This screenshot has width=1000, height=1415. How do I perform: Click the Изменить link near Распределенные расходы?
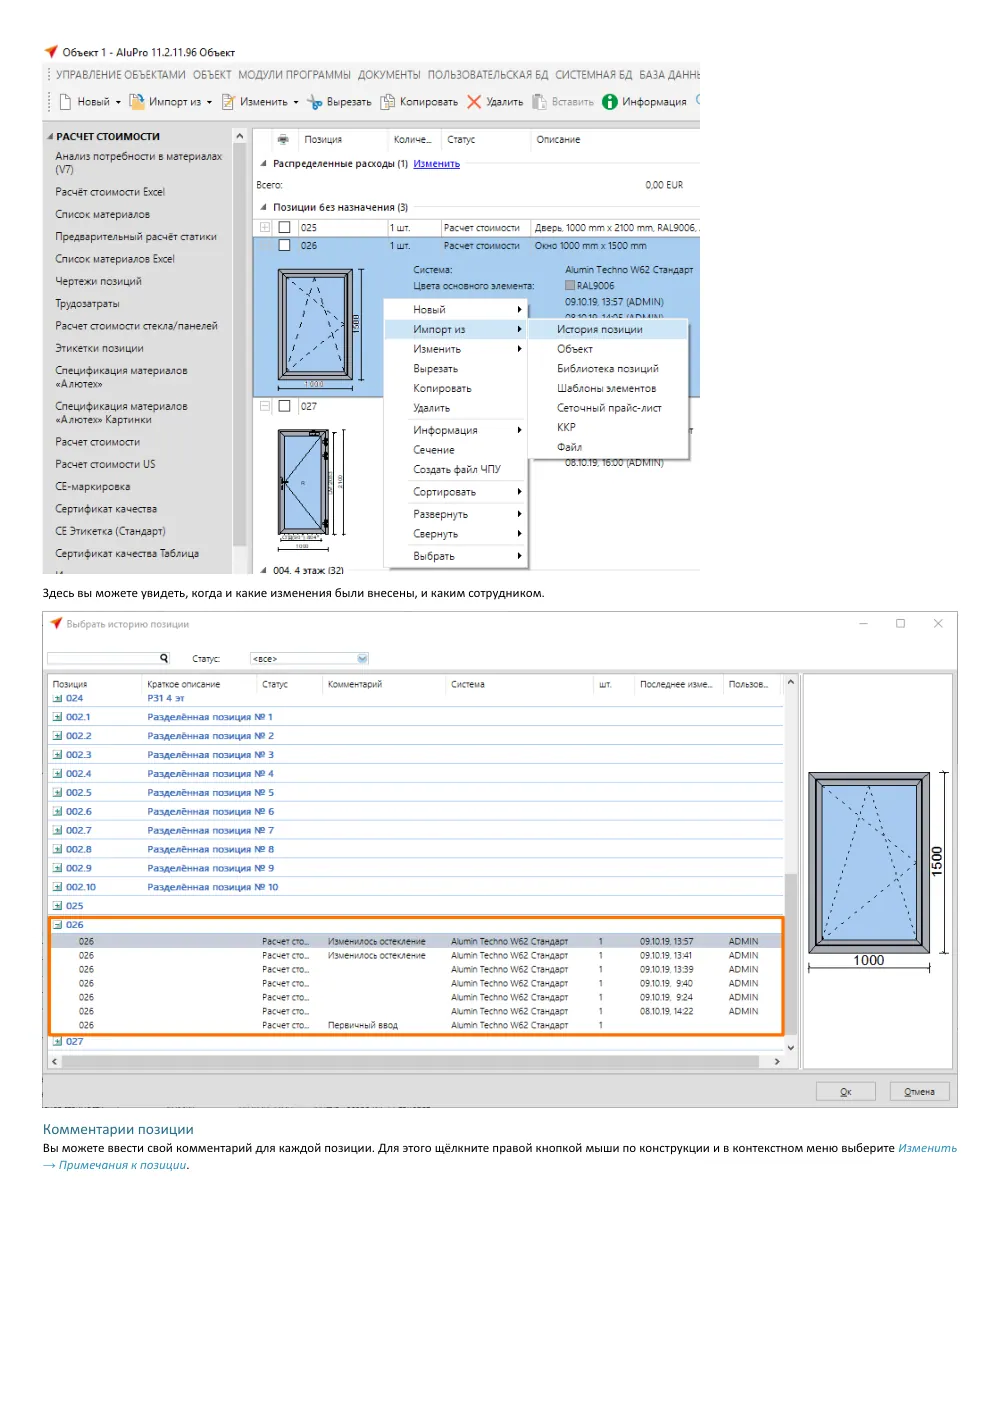pyautogui.click(x=437, y=164)
